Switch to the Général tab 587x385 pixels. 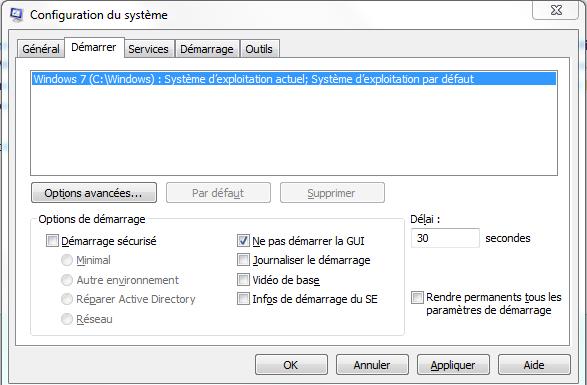point(41,49)
